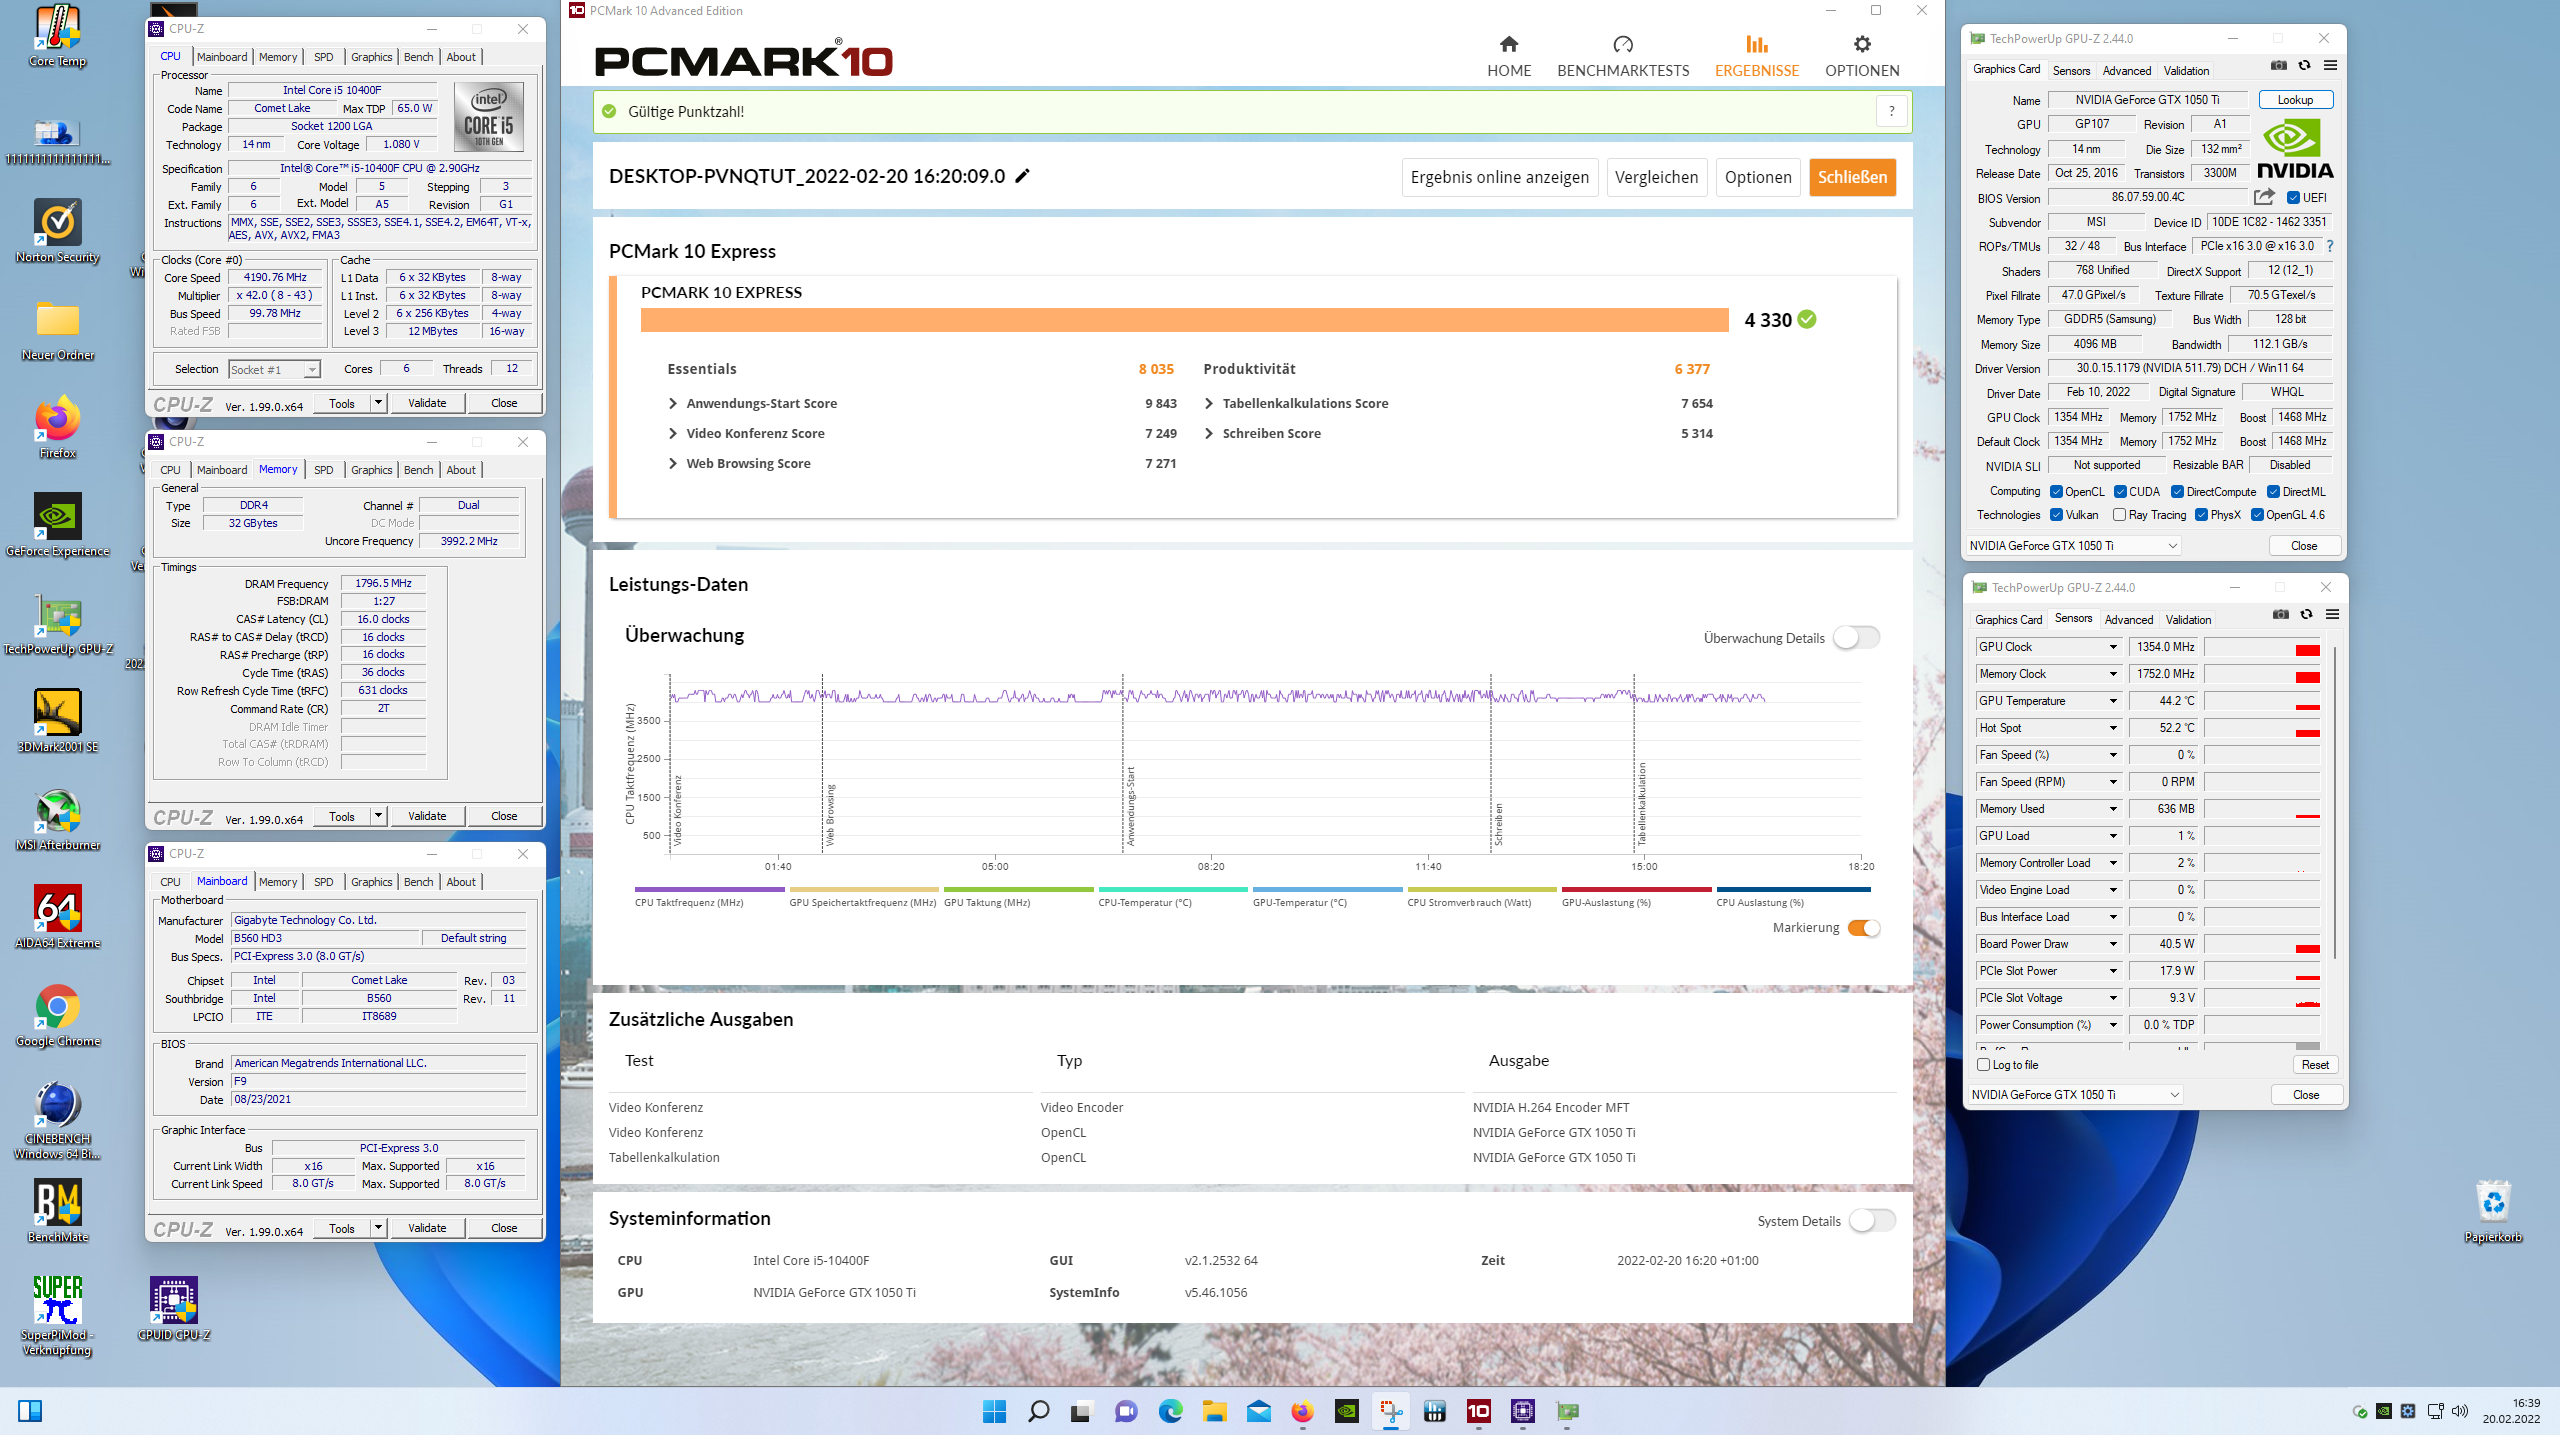Enable the Log to file checkbox
Screen dimensions: 2560x1435
[x=1983, y=1065]
